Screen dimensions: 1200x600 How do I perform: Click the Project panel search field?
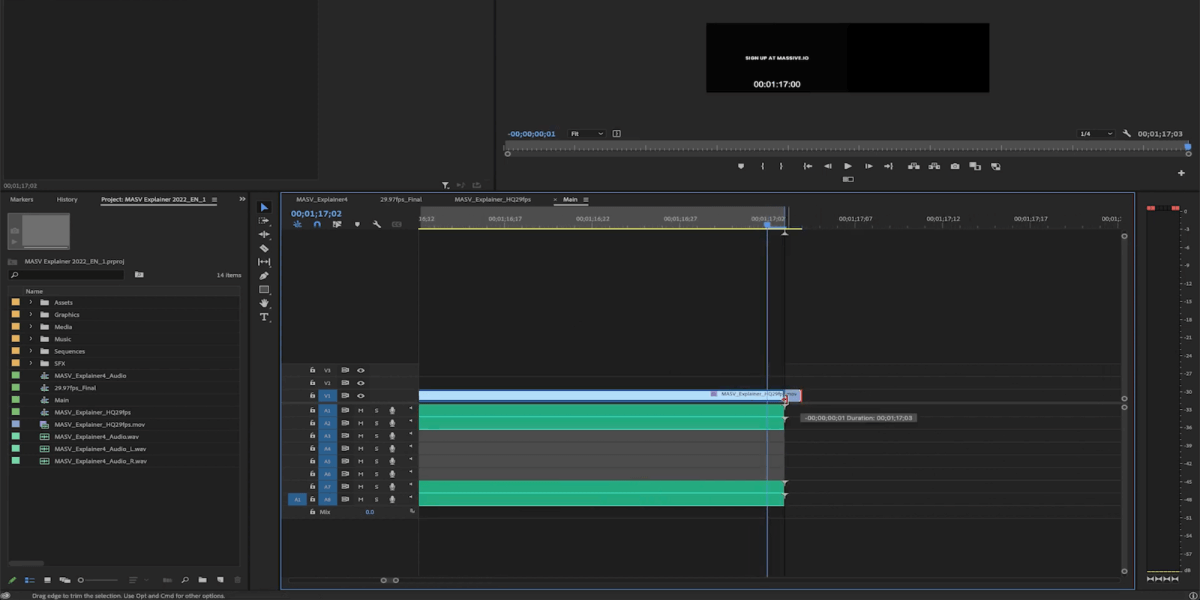[x=66, y=274]
